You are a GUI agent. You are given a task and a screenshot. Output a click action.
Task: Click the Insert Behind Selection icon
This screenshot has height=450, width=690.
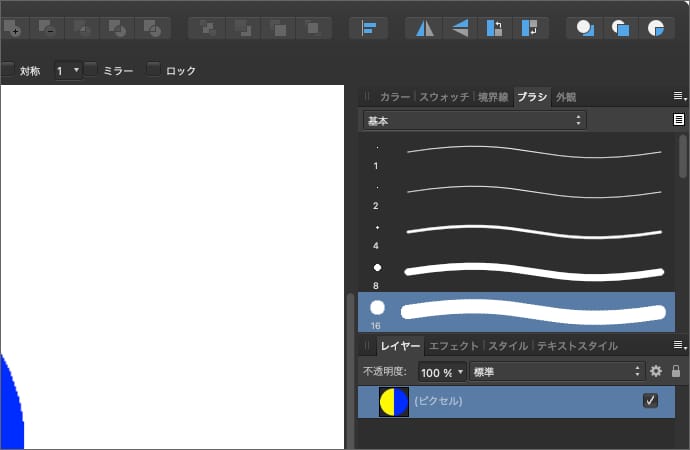pos(585,28)
